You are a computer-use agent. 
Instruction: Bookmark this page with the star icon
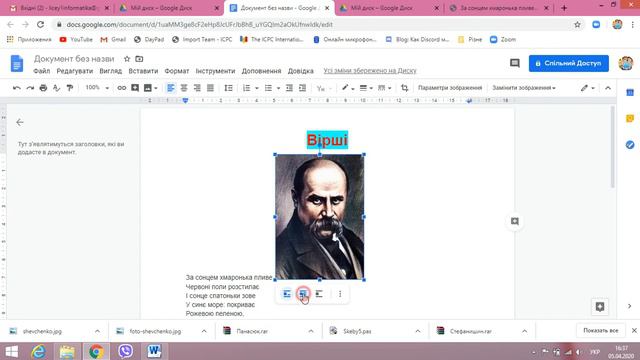577,24
